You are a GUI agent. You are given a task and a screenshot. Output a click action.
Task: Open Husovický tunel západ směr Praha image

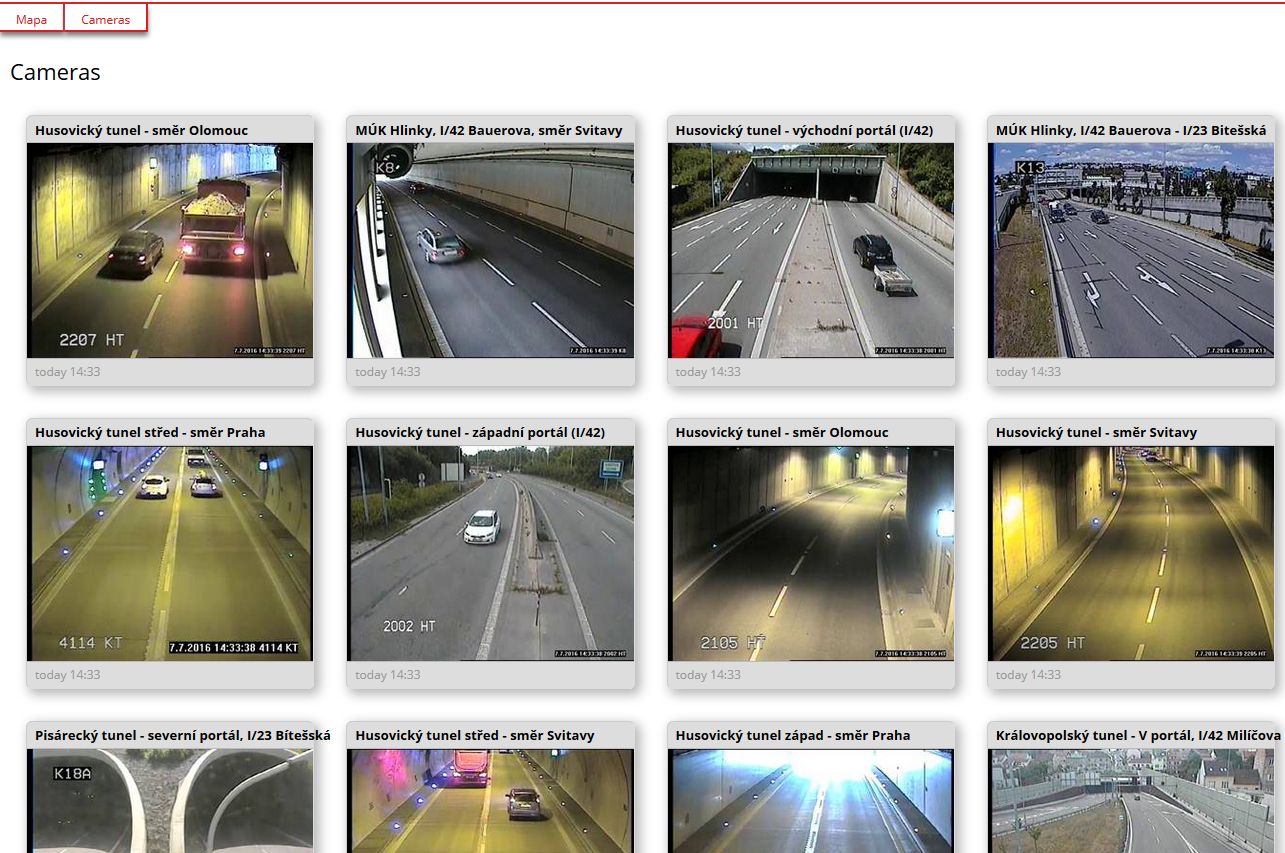click(x=810, y=800)
